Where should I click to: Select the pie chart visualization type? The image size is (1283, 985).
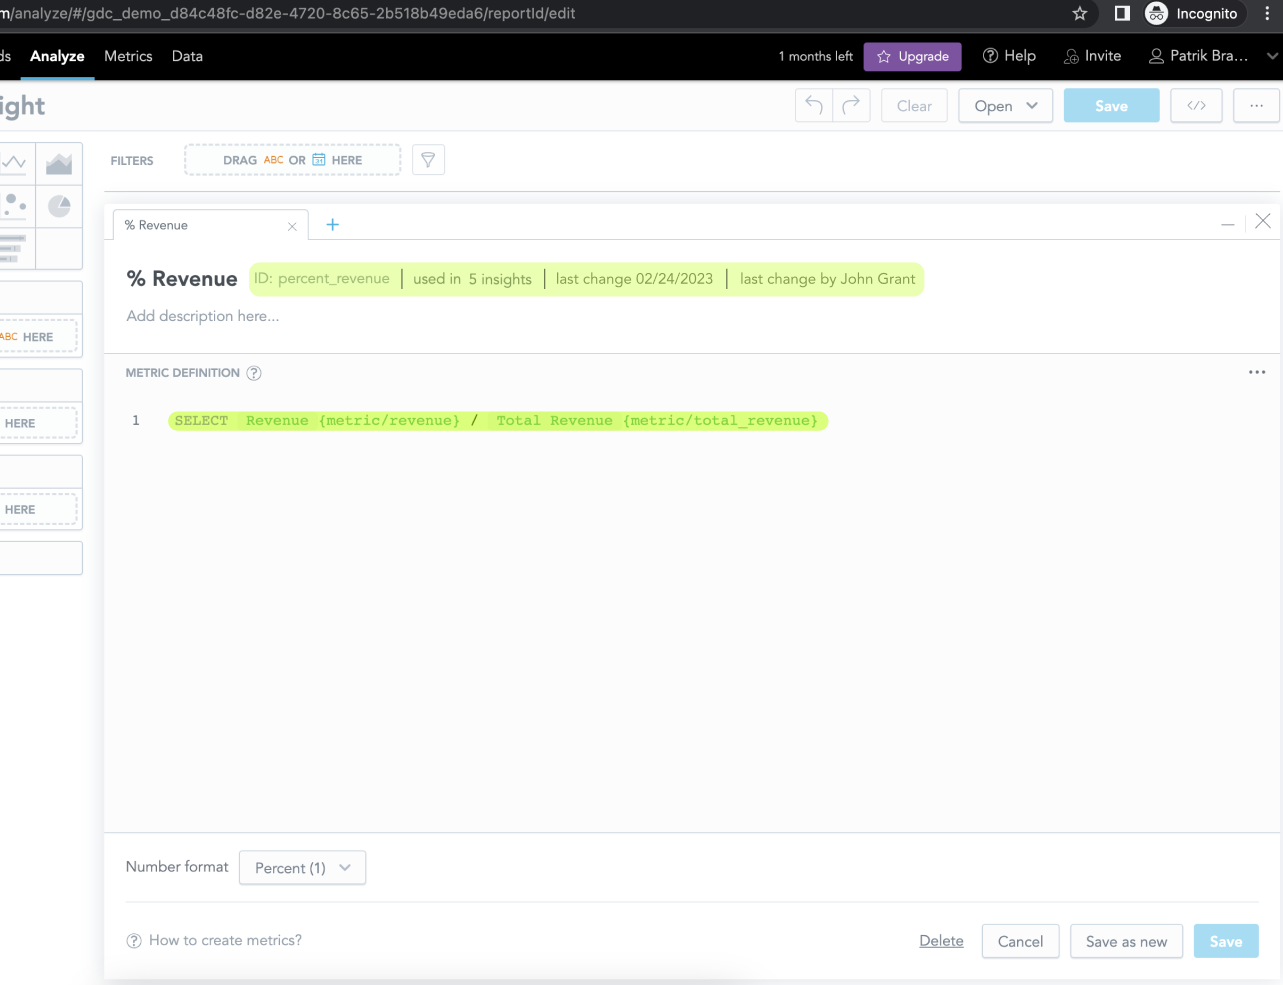pos(59,206)
